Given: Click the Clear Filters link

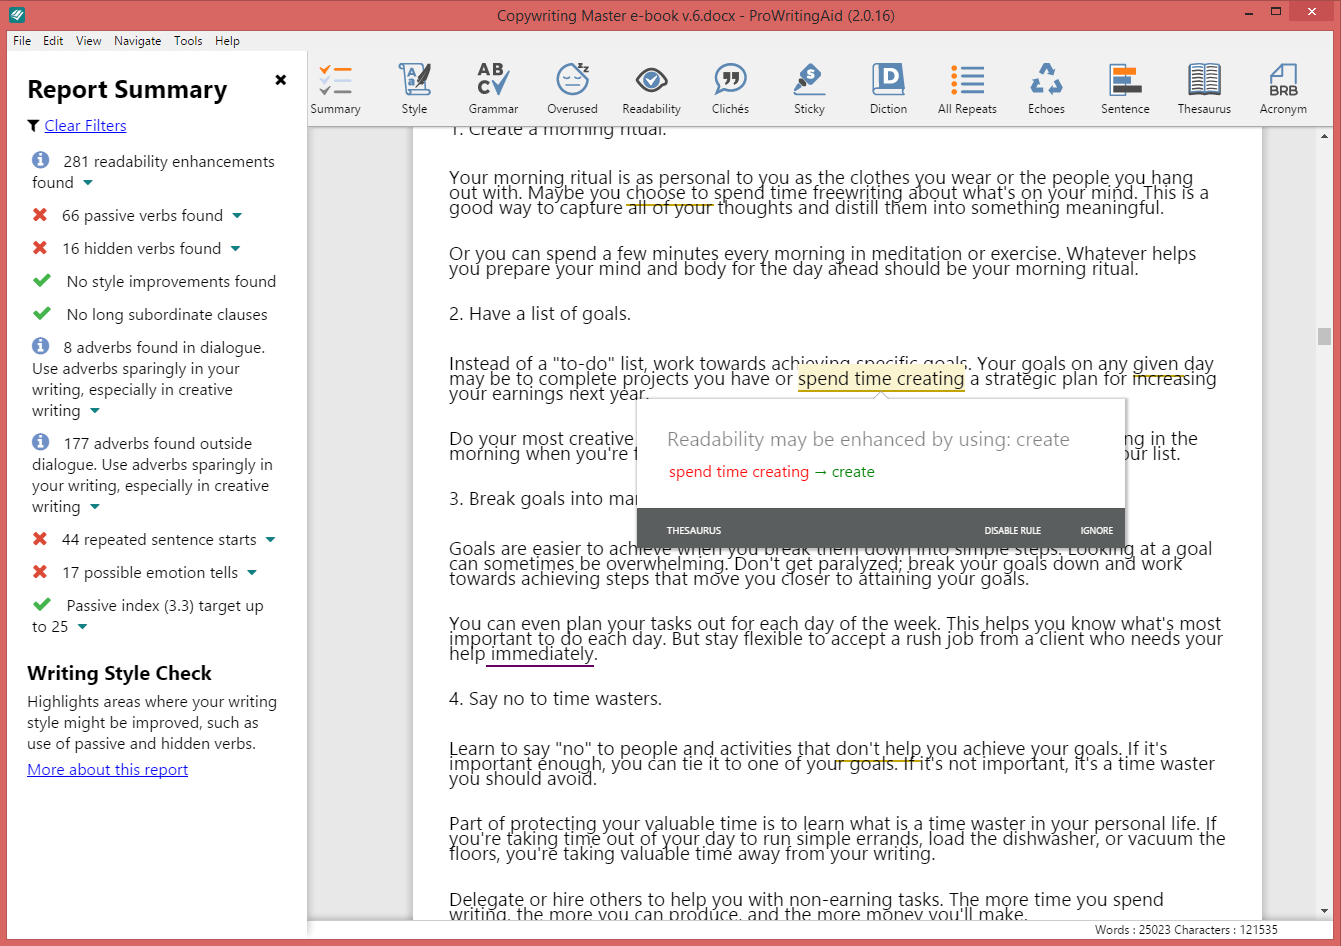Looking at the screenshot, I should point(85,125).
